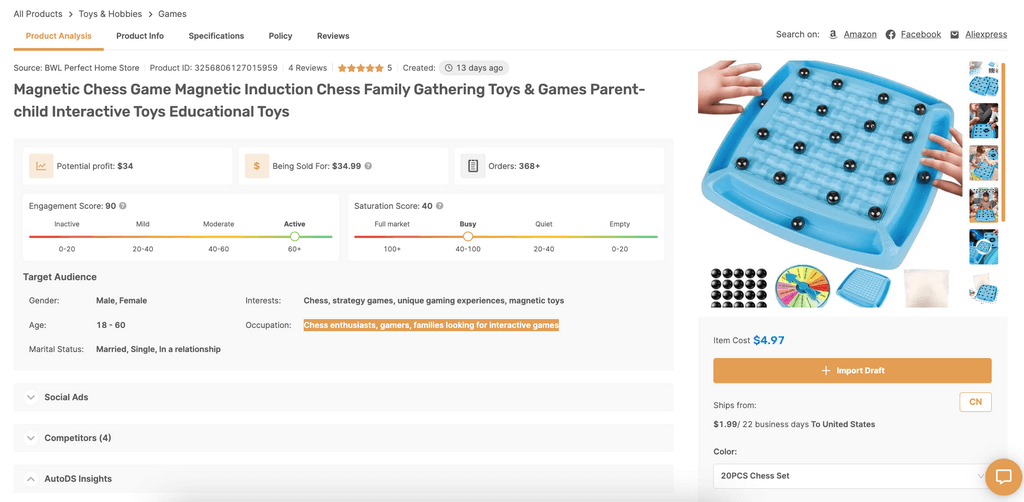The height and width of the screenshot is (502, 1024).
Task: Click the Amazon search icon
Action: [833, 35]
